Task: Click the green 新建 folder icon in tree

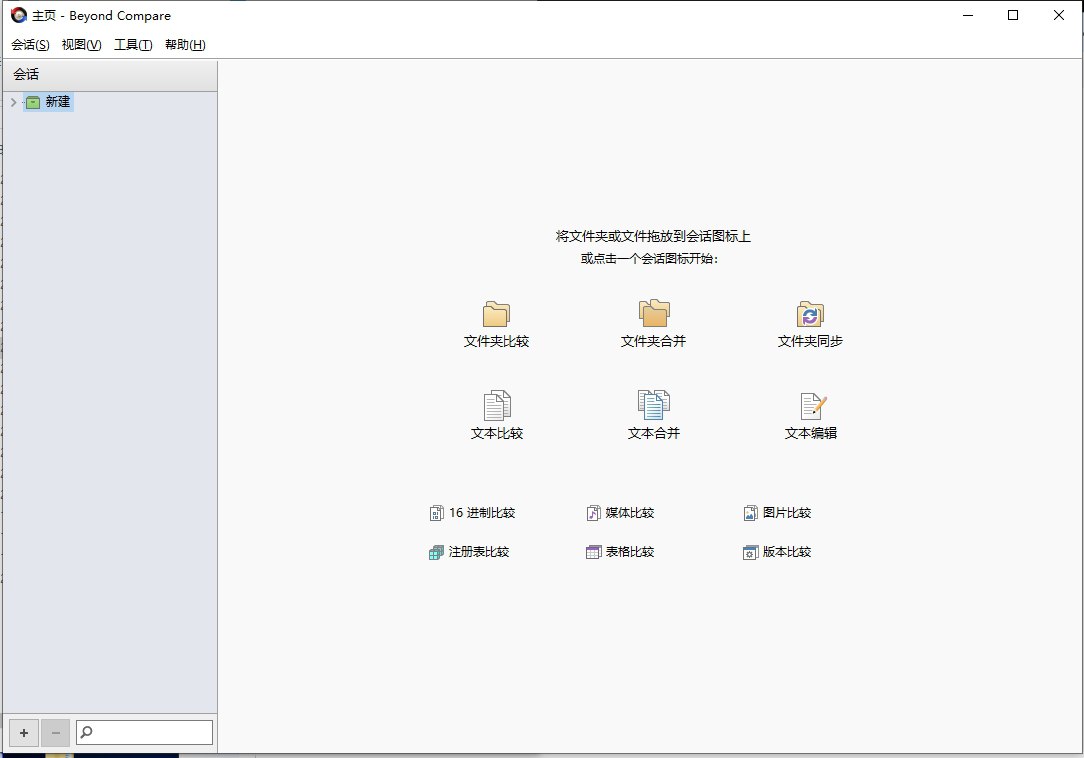Action: coord(32,102)
